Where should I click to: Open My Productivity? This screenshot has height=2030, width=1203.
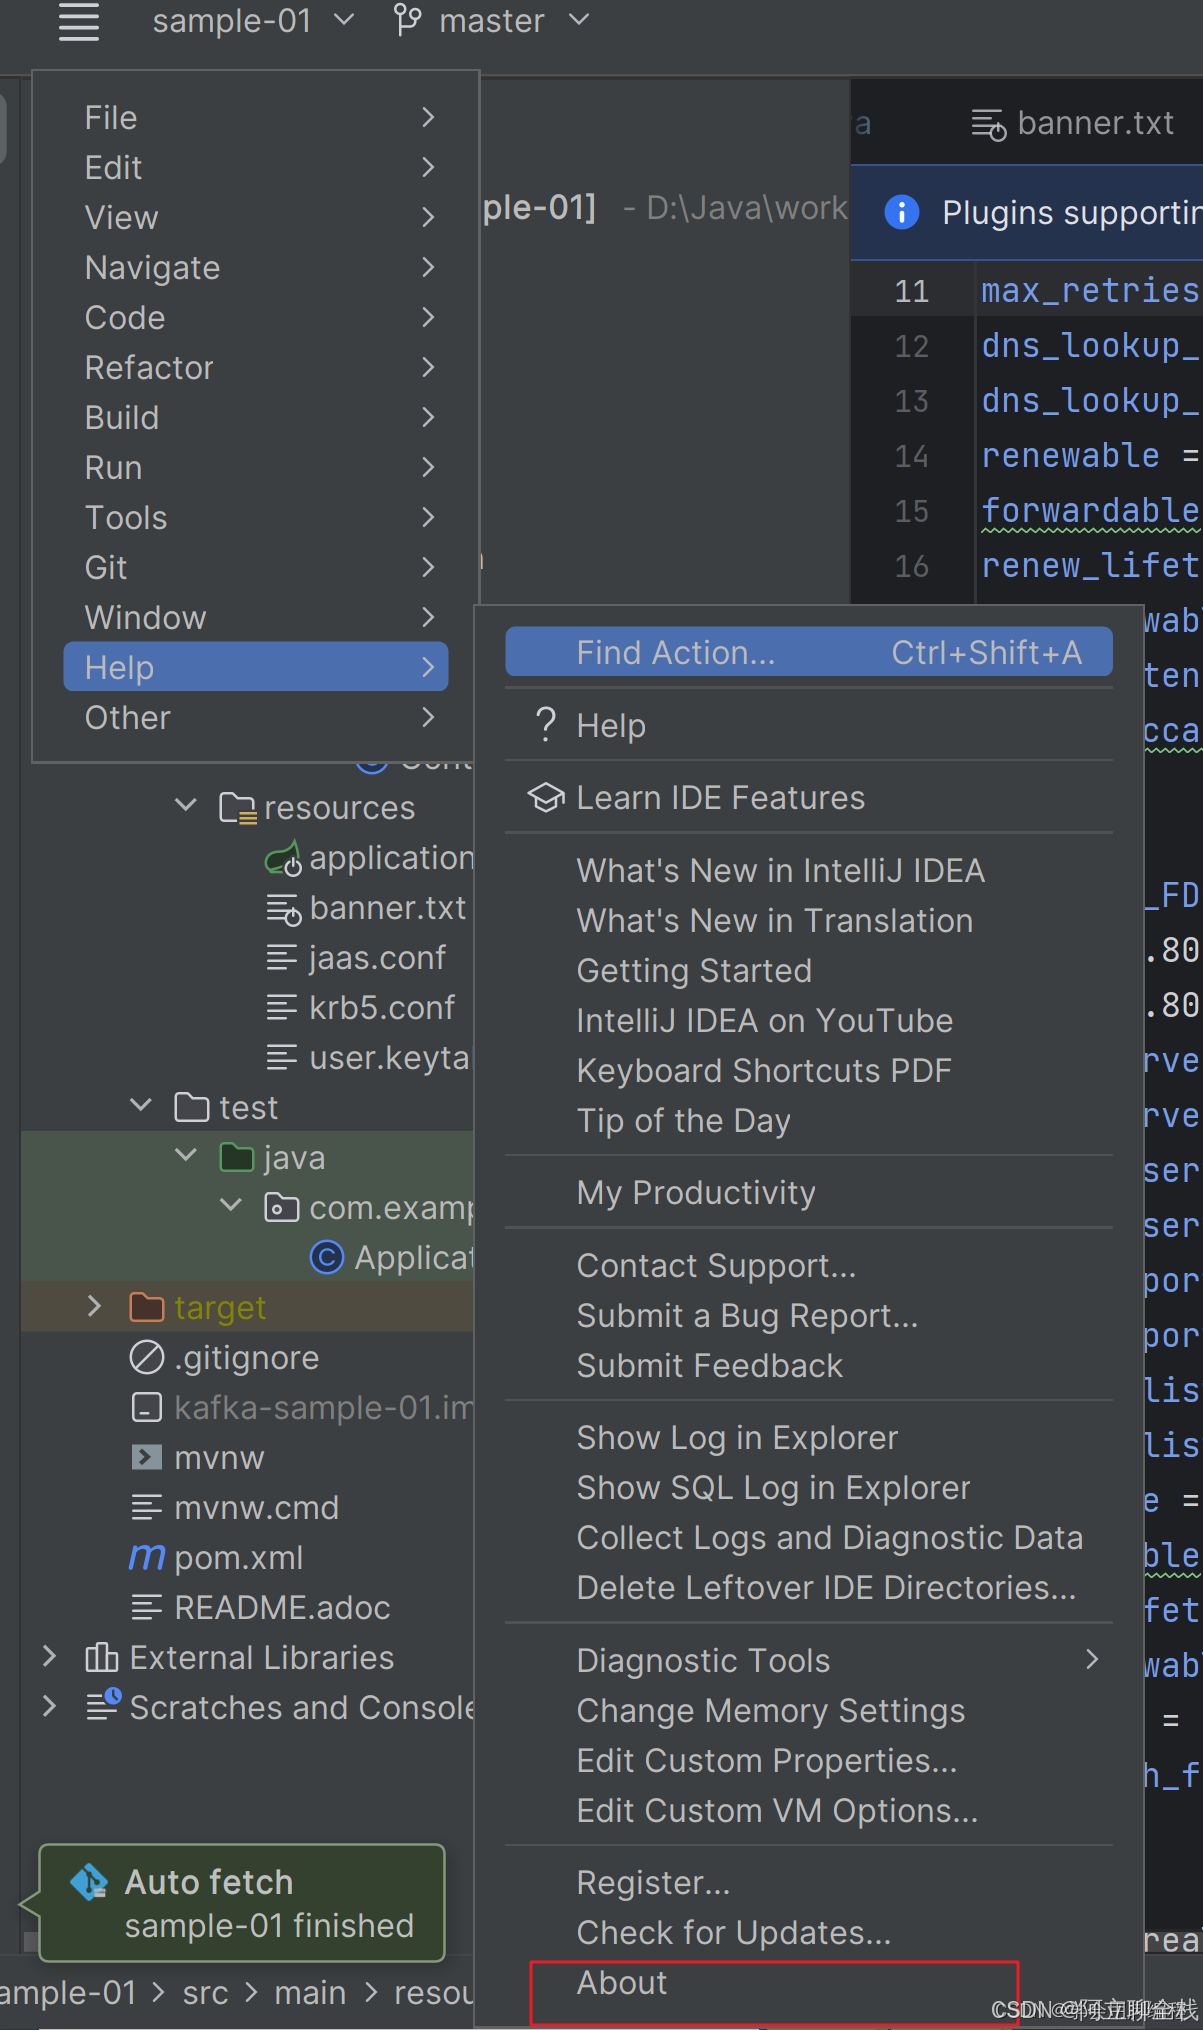pos(809,1192)
